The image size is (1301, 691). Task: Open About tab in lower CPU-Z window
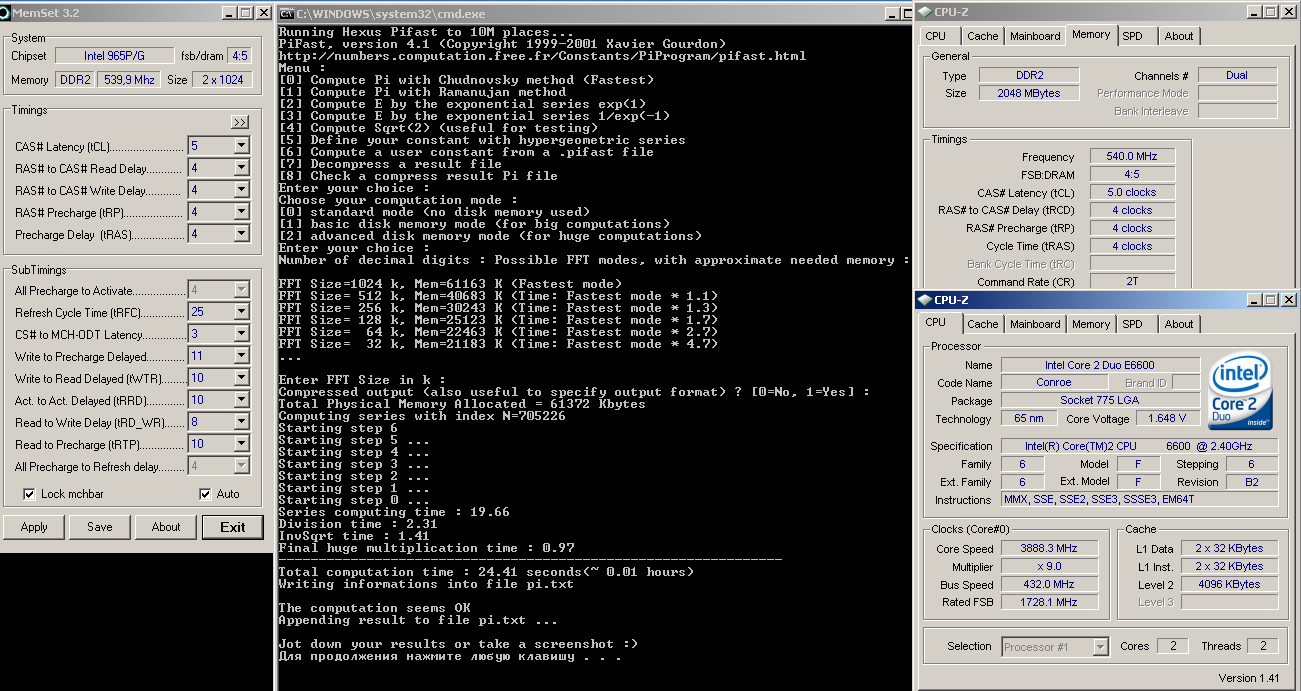pos(1179,324)
